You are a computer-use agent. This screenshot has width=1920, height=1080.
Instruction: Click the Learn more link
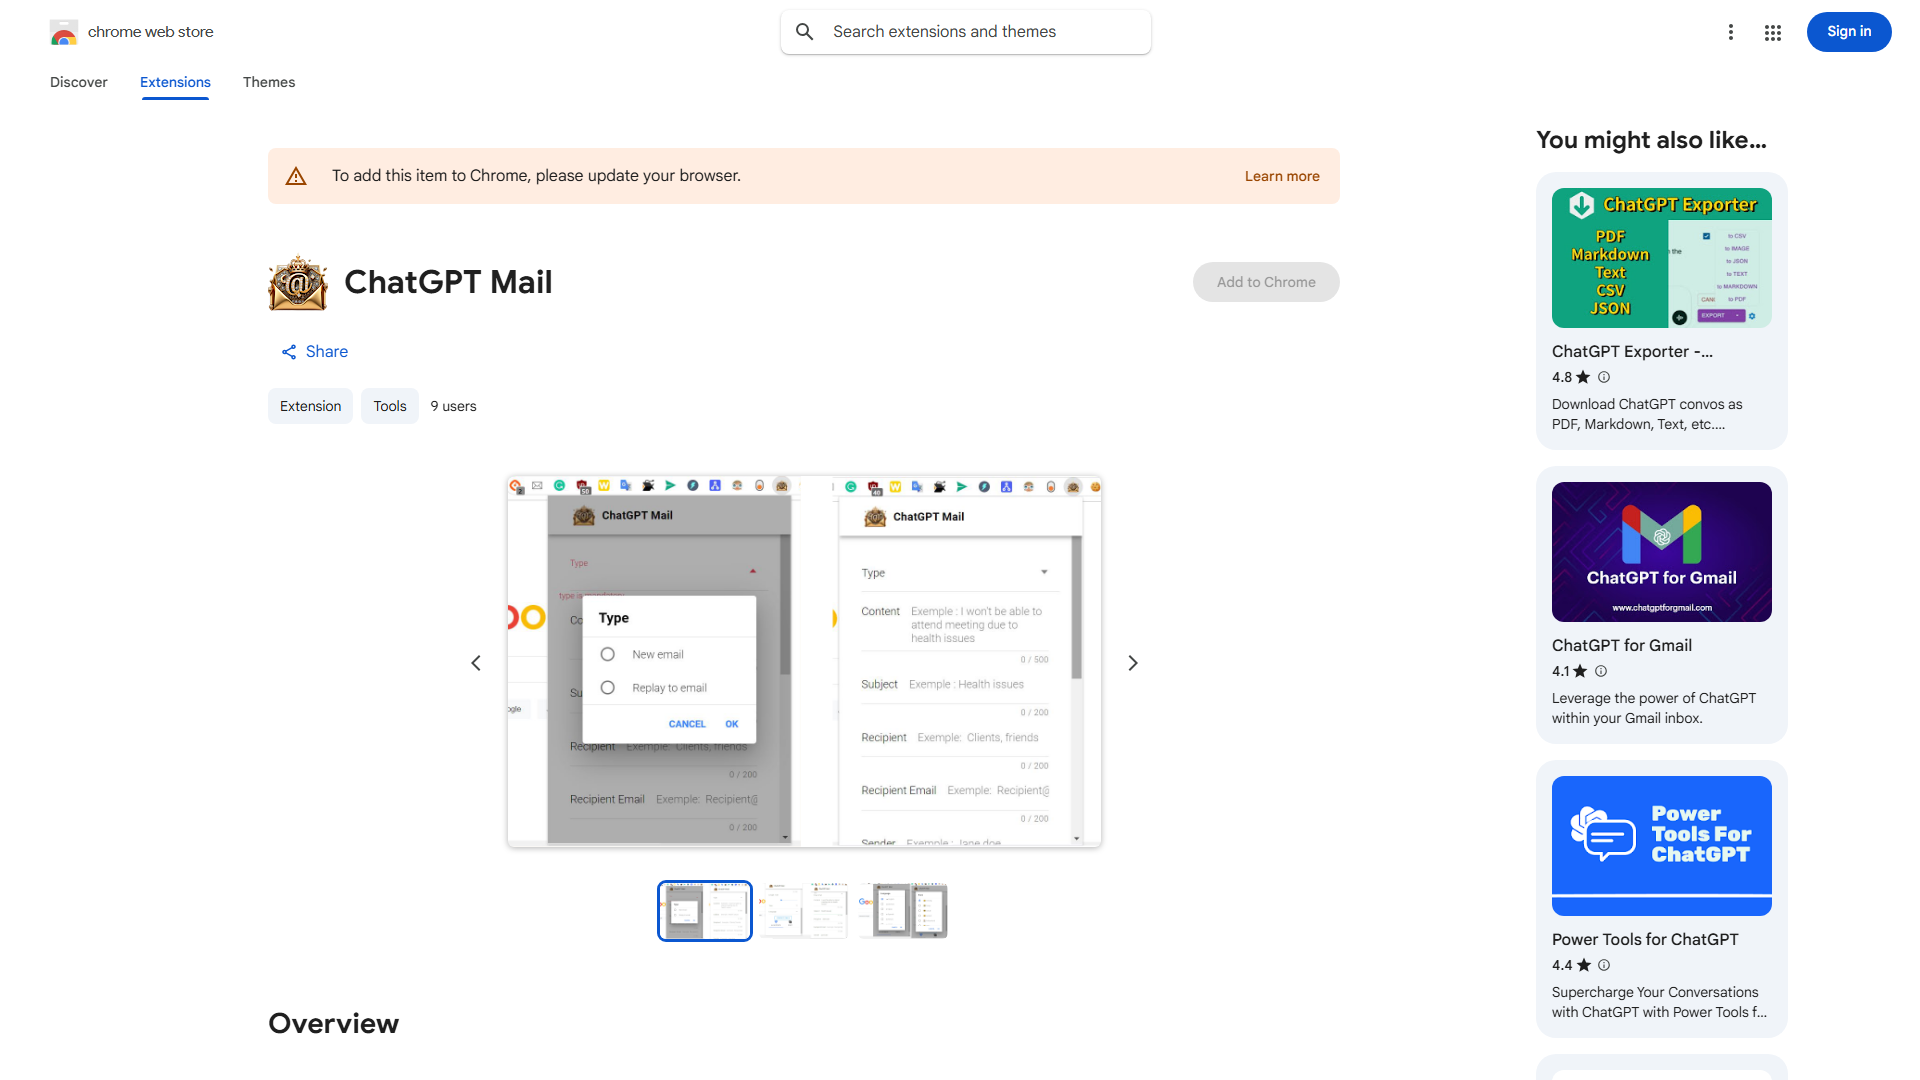point(1282,175)
